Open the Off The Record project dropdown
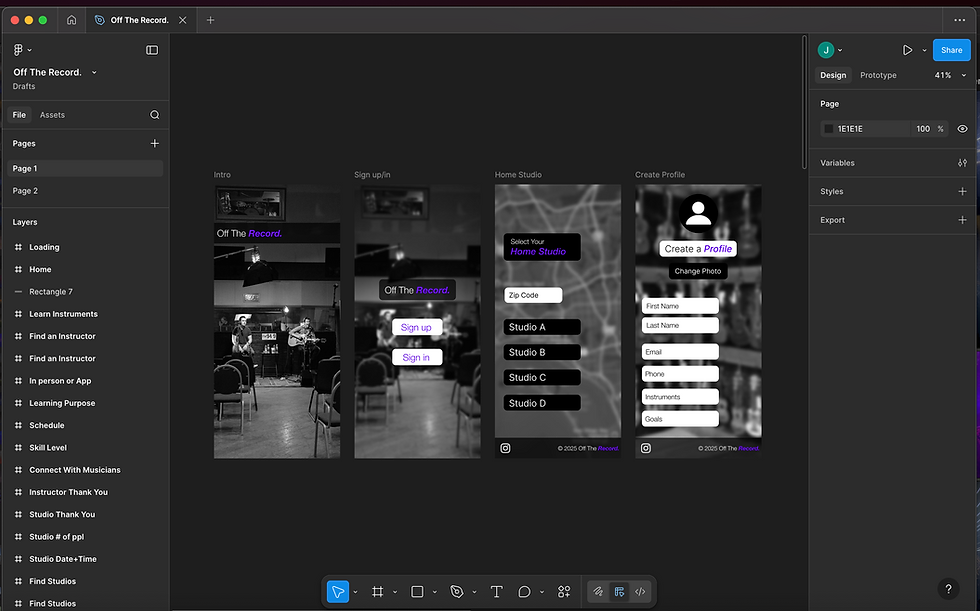Image resolution: width=980 pixels, height=611 pixels. [93, 71]
